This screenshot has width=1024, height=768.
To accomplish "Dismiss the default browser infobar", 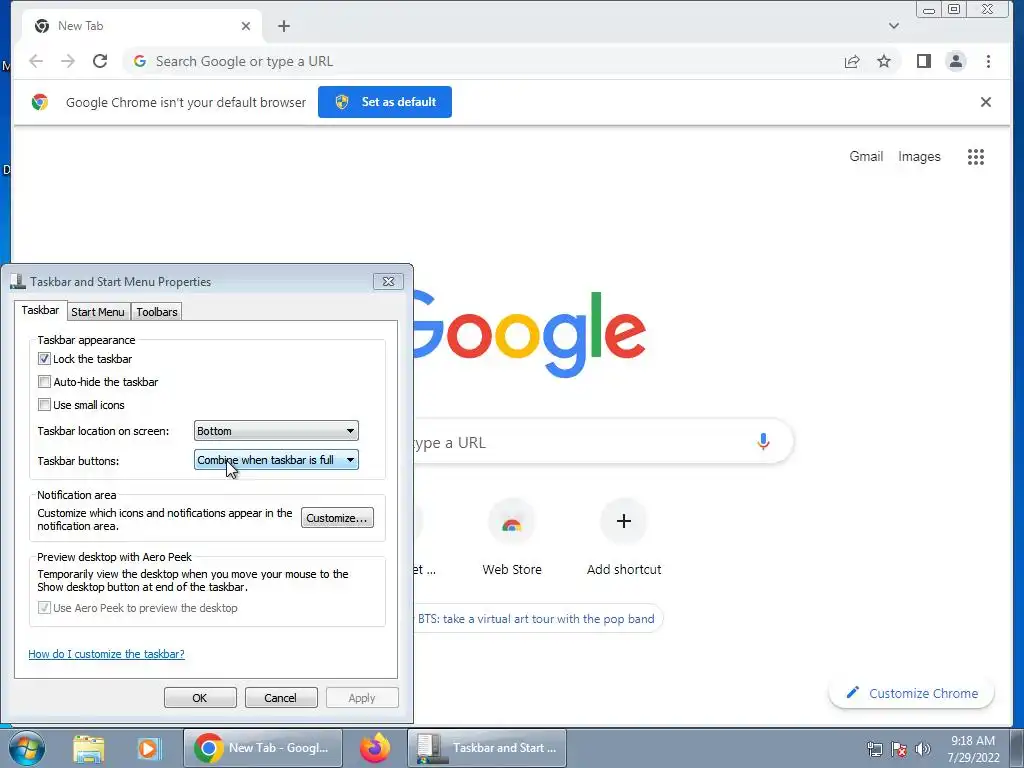I will click(986, 102).
